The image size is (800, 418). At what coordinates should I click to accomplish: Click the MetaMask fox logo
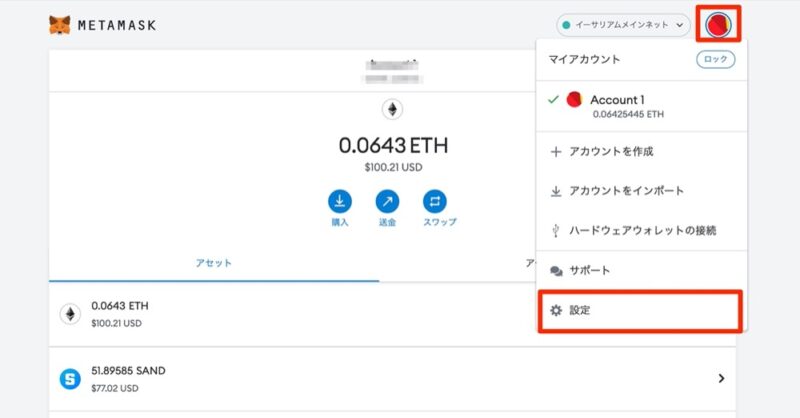(60, 25)
